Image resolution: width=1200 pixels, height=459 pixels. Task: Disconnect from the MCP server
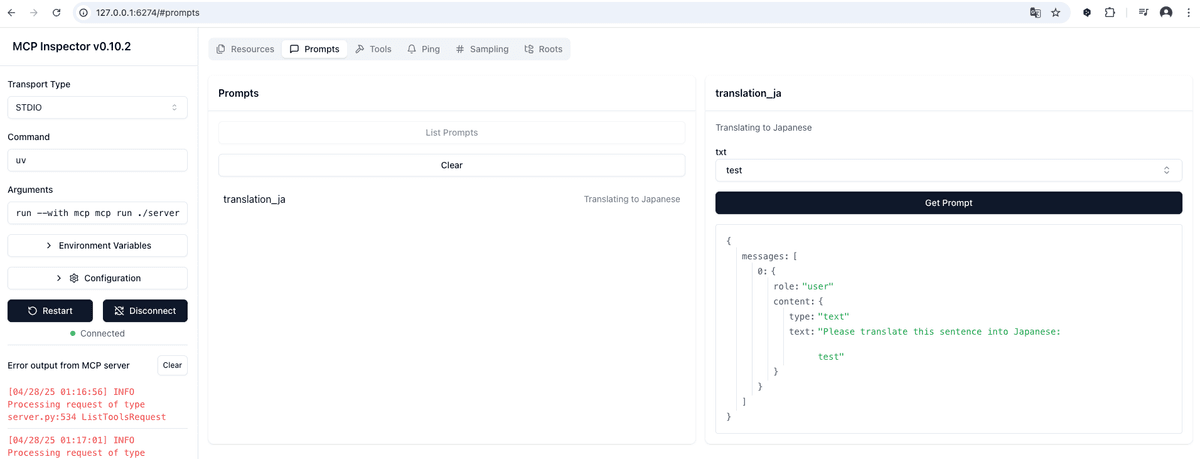click(x=145, y=311)
